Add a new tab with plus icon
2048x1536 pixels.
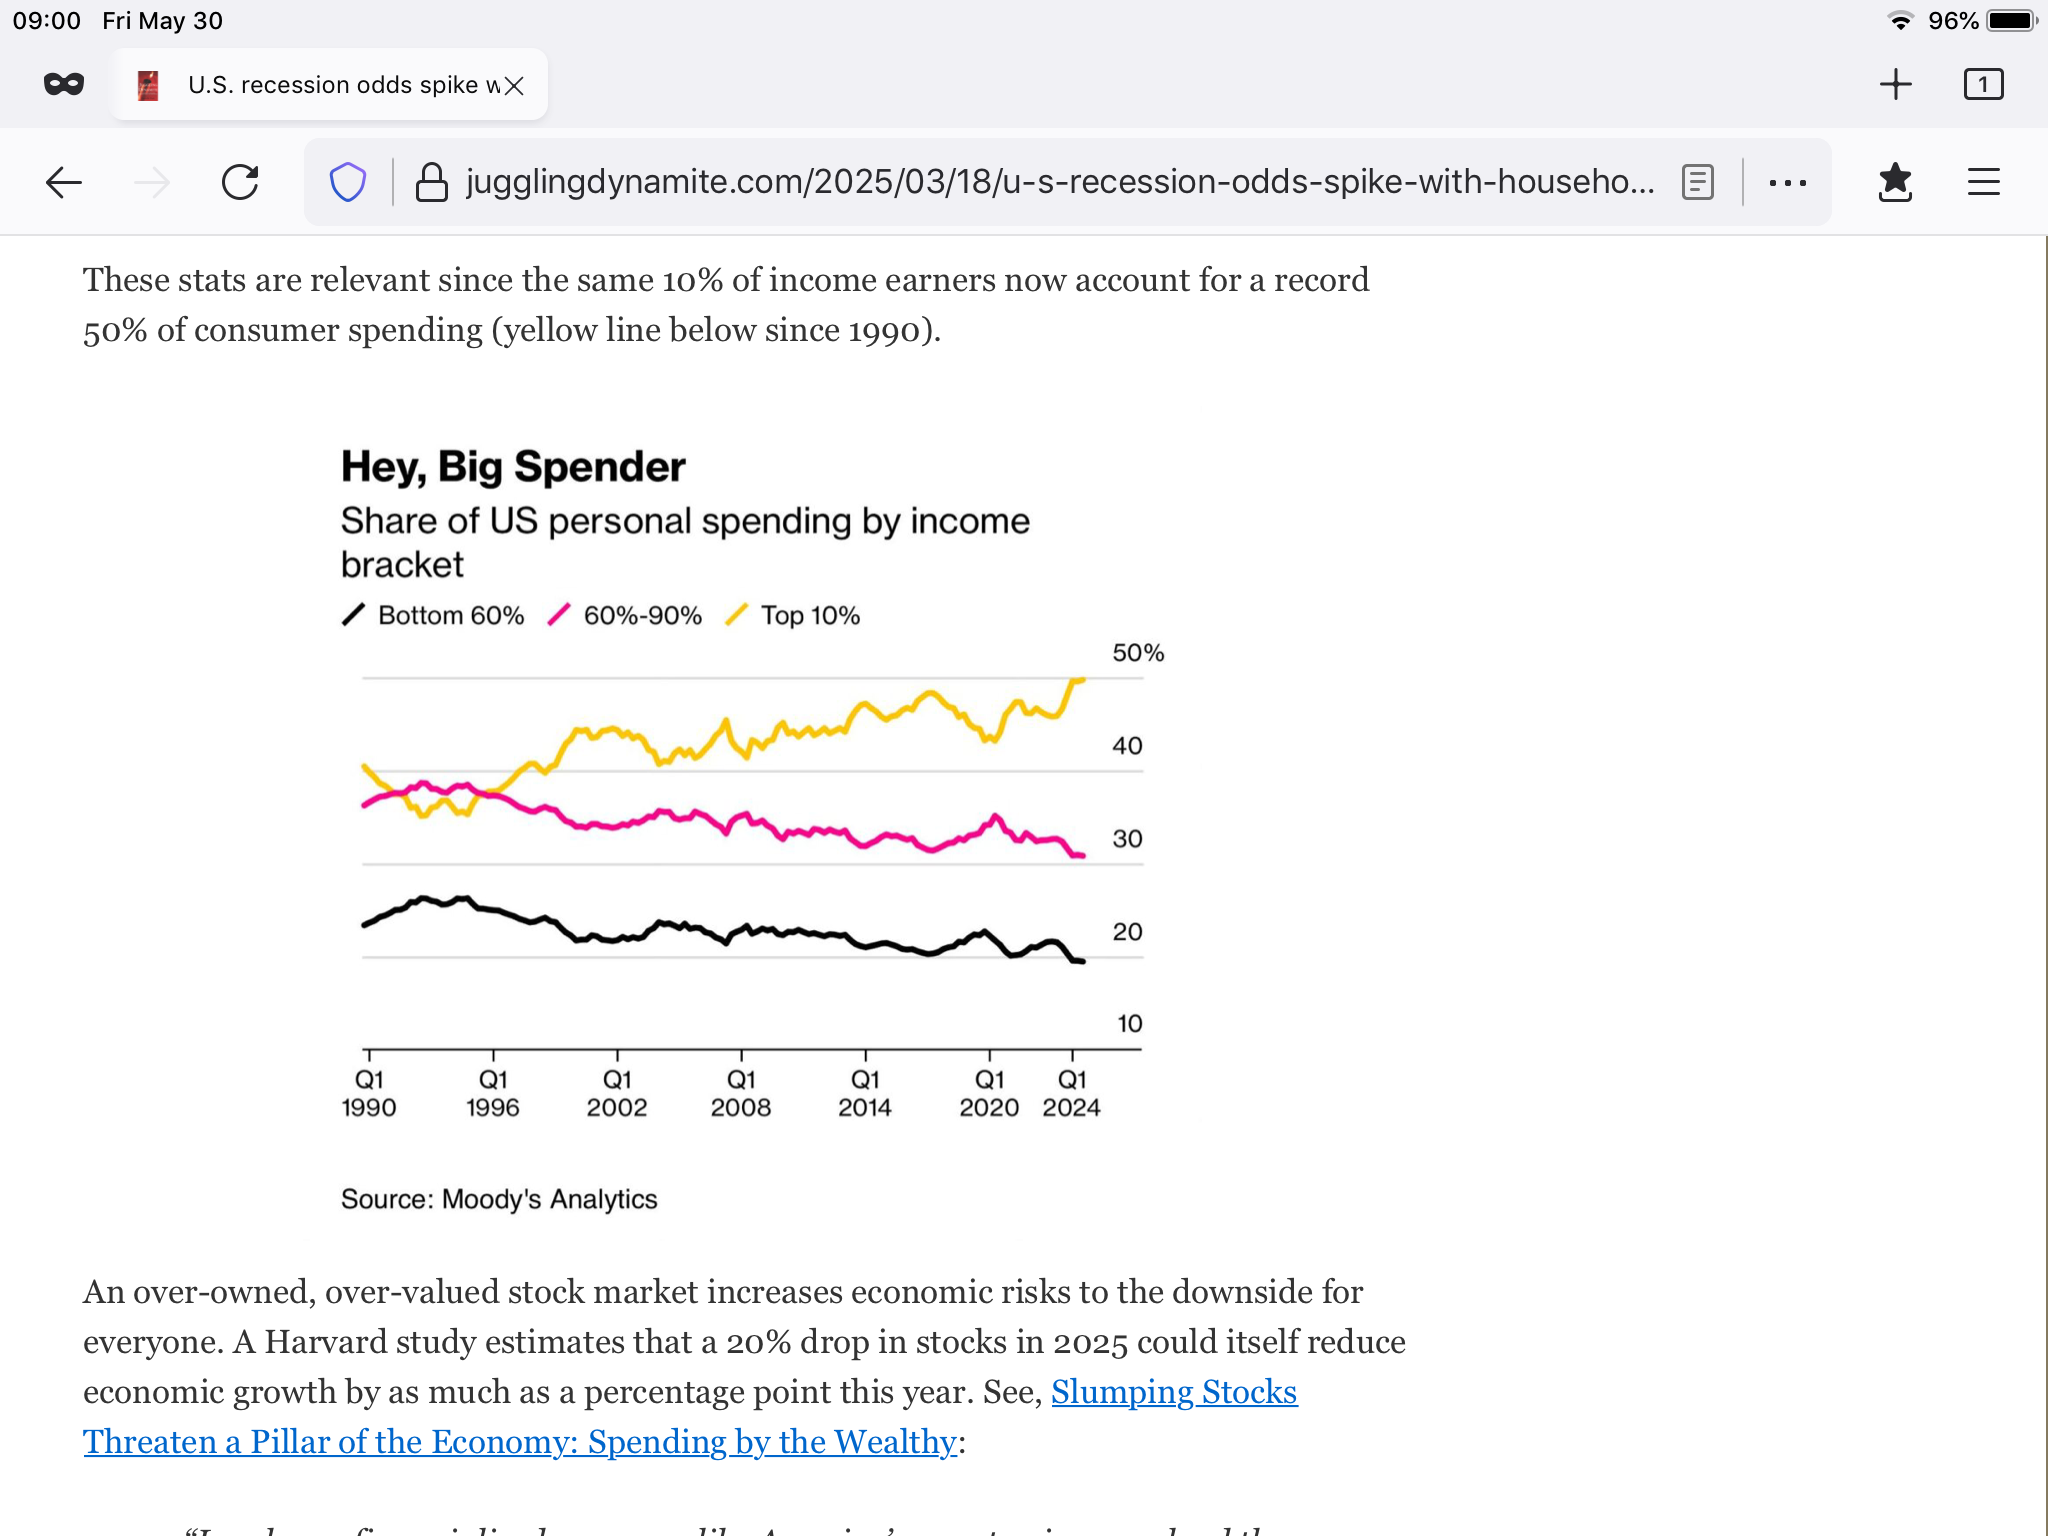tap(1895, 85)
